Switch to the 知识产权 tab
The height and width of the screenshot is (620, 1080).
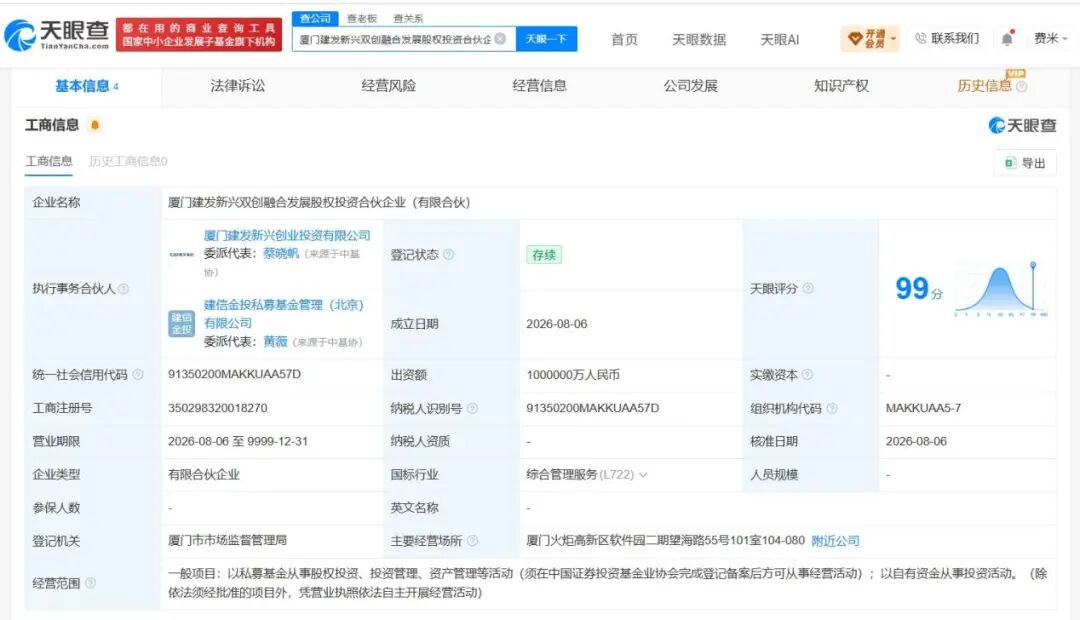[841, 86]
